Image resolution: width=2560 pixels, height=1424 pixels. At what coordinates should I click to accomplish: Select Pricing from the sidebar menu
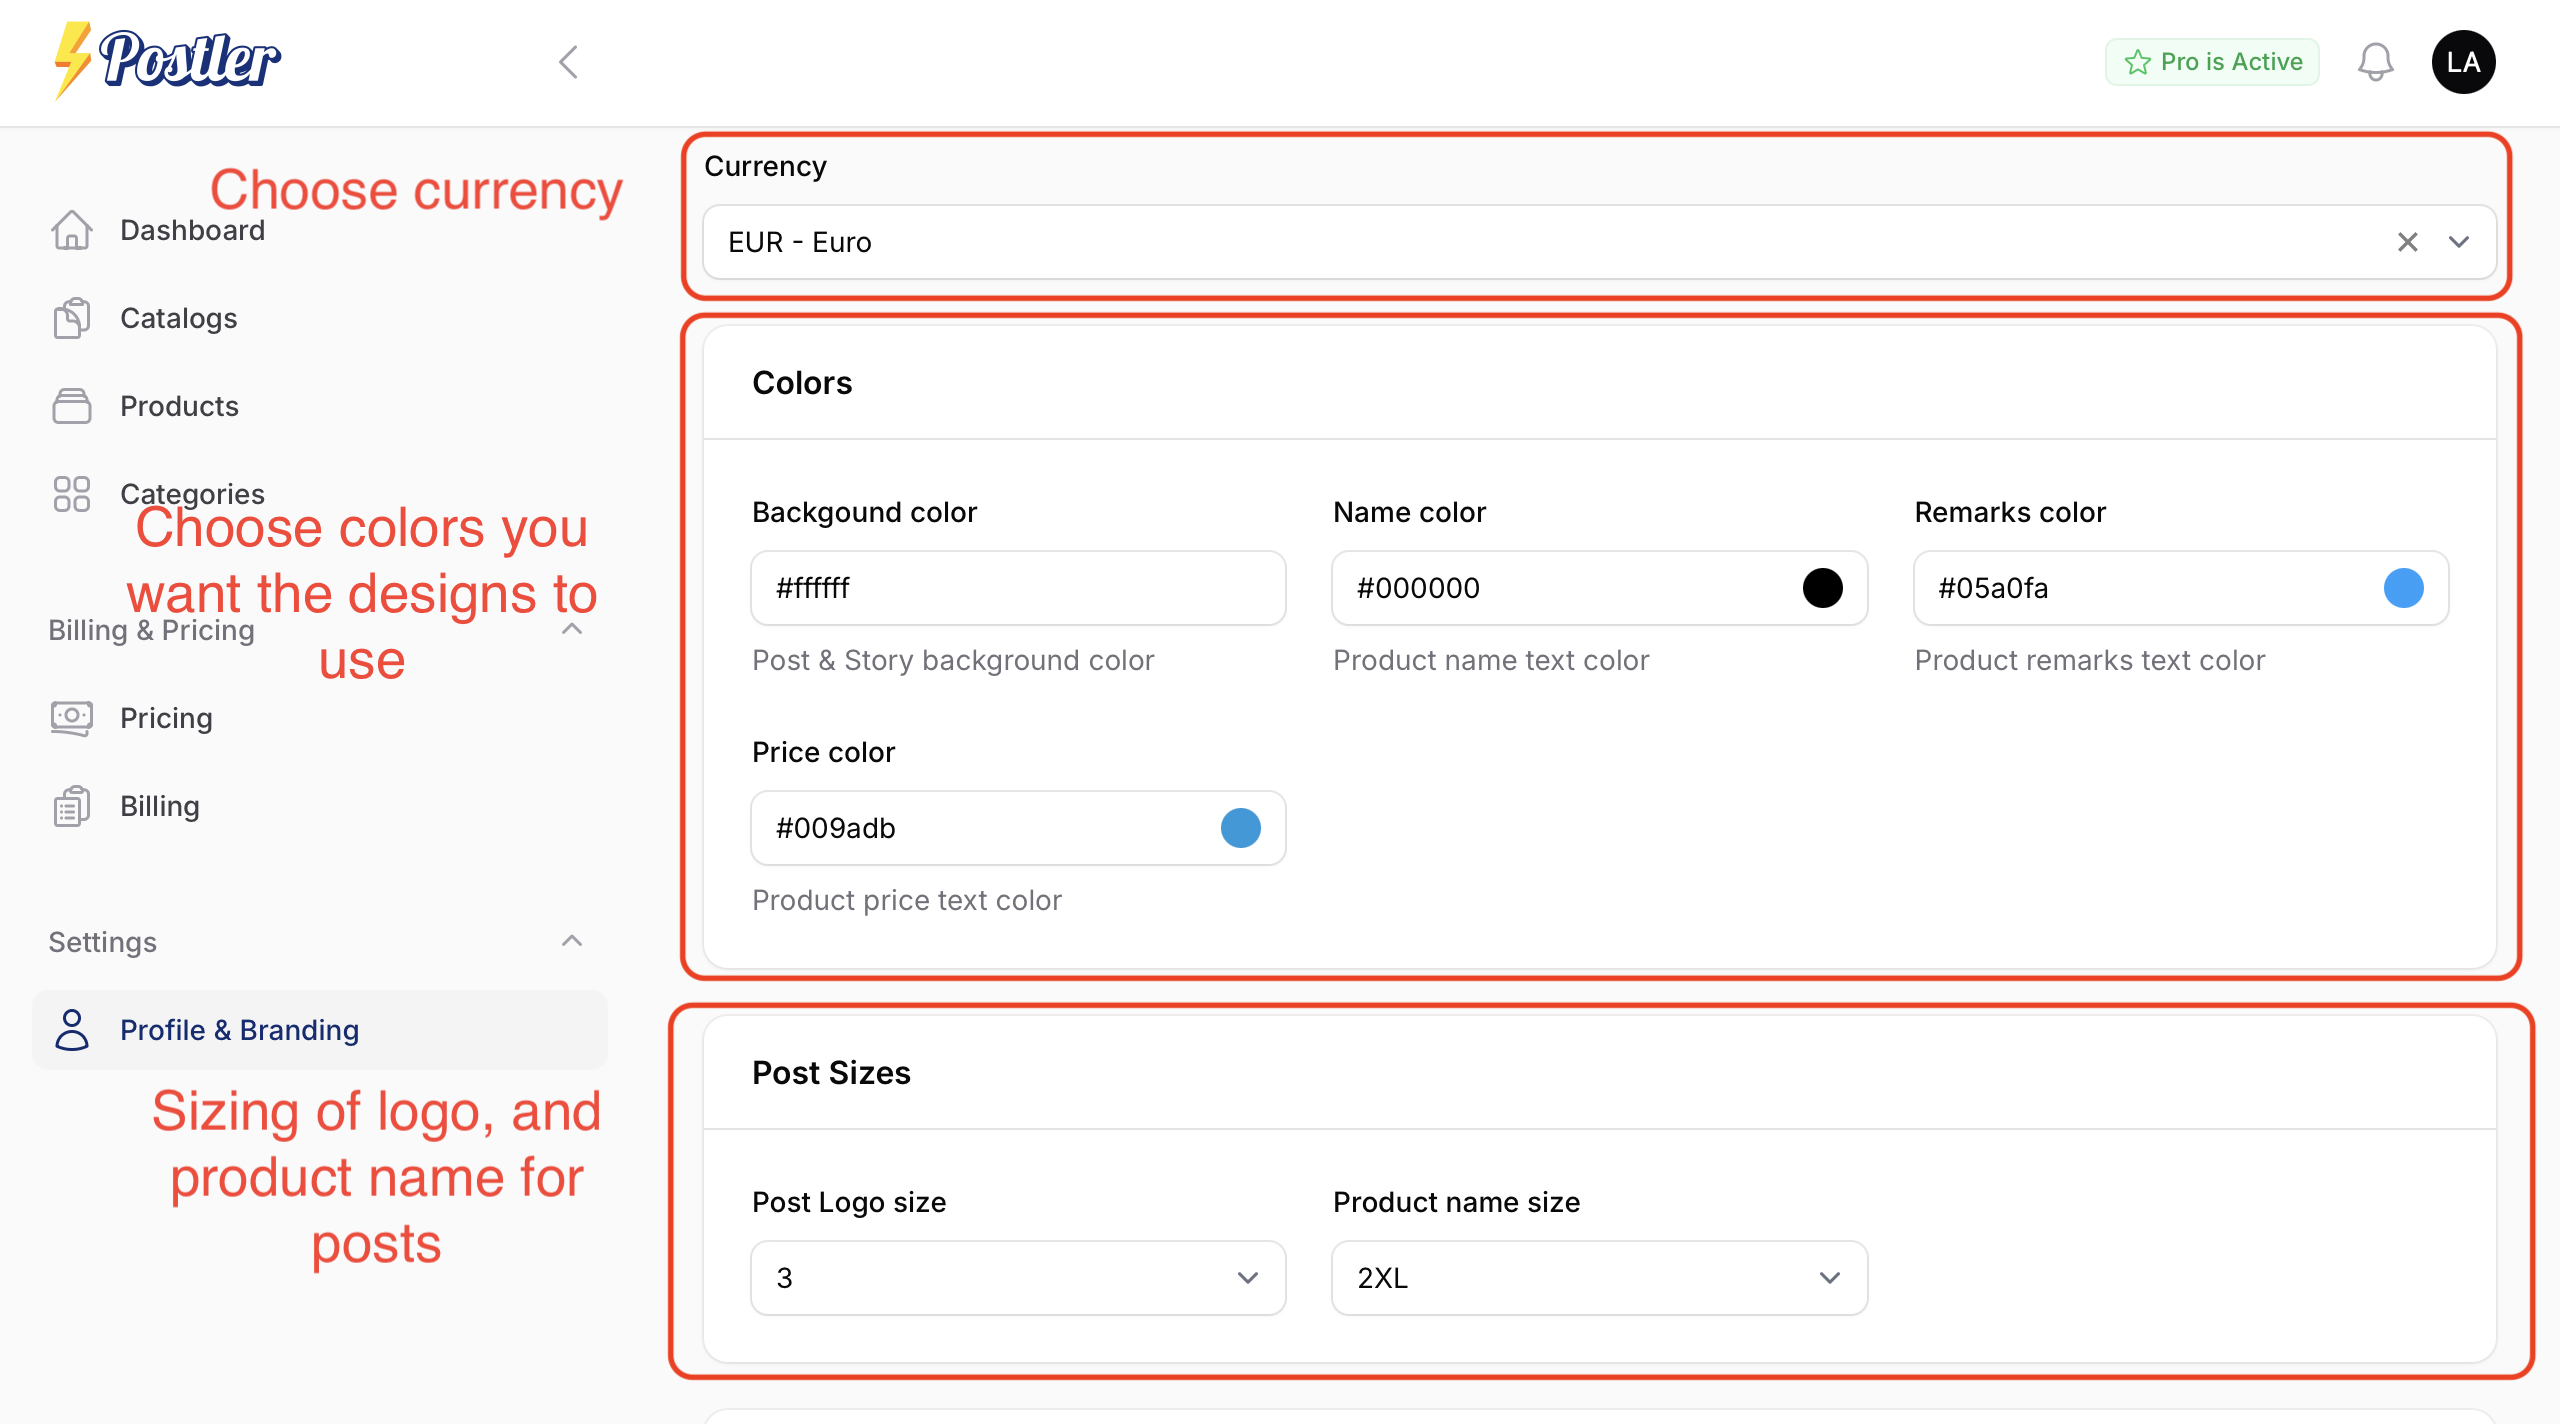point(166,718)
